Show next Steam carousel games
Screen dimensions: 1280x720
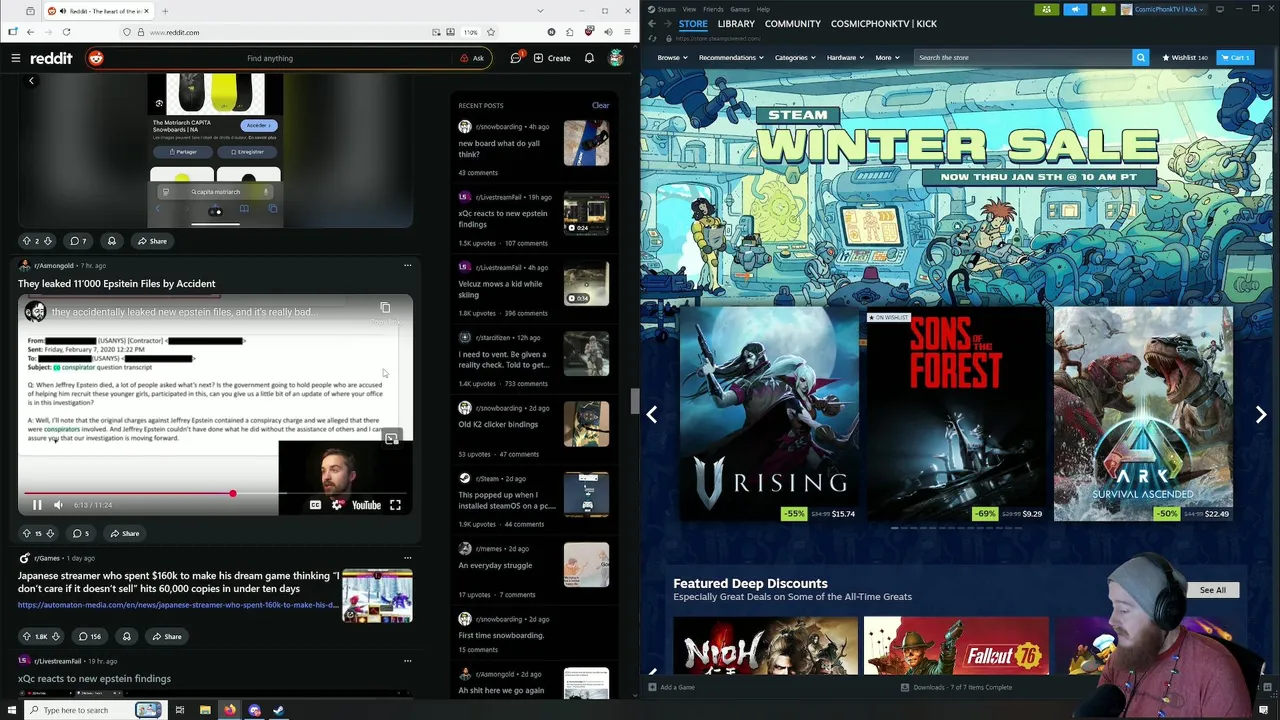[1261, 414]
